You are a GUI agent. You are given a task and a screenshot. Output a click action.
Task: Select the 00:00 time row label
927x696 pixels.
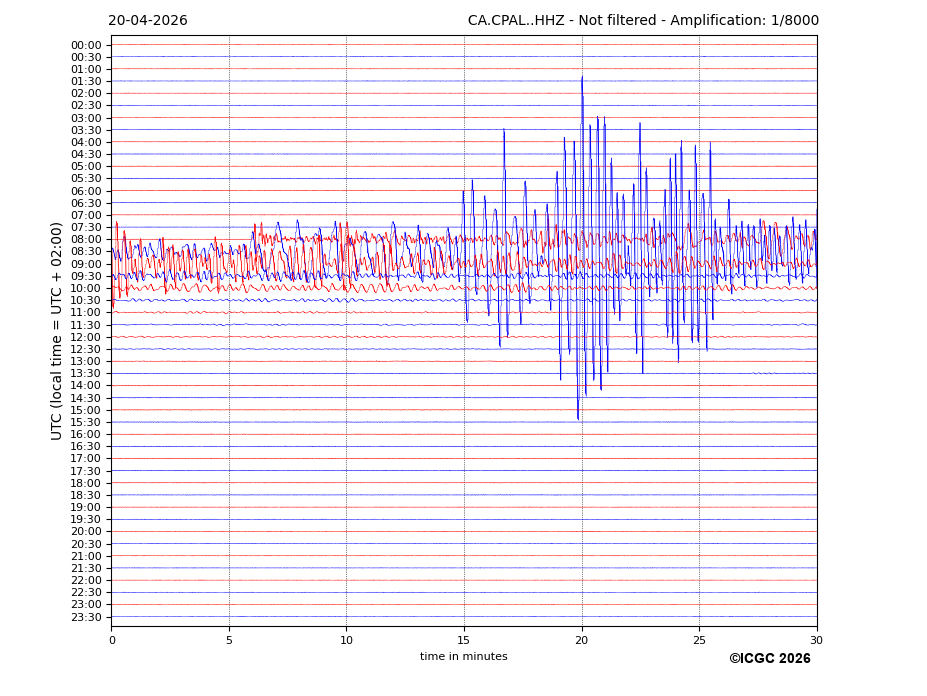[86, 45]
